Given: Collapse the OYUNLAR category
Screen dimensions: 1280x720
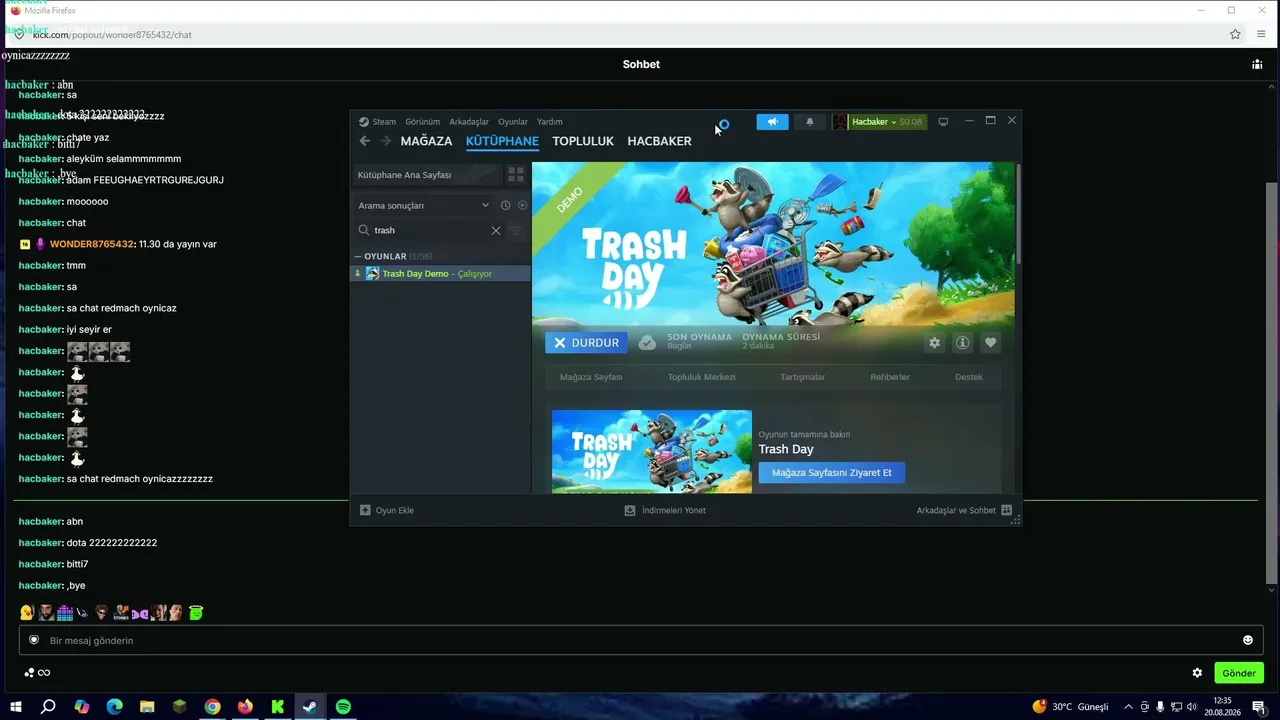Looking at the screenshot, I should (x=358, y=256).
